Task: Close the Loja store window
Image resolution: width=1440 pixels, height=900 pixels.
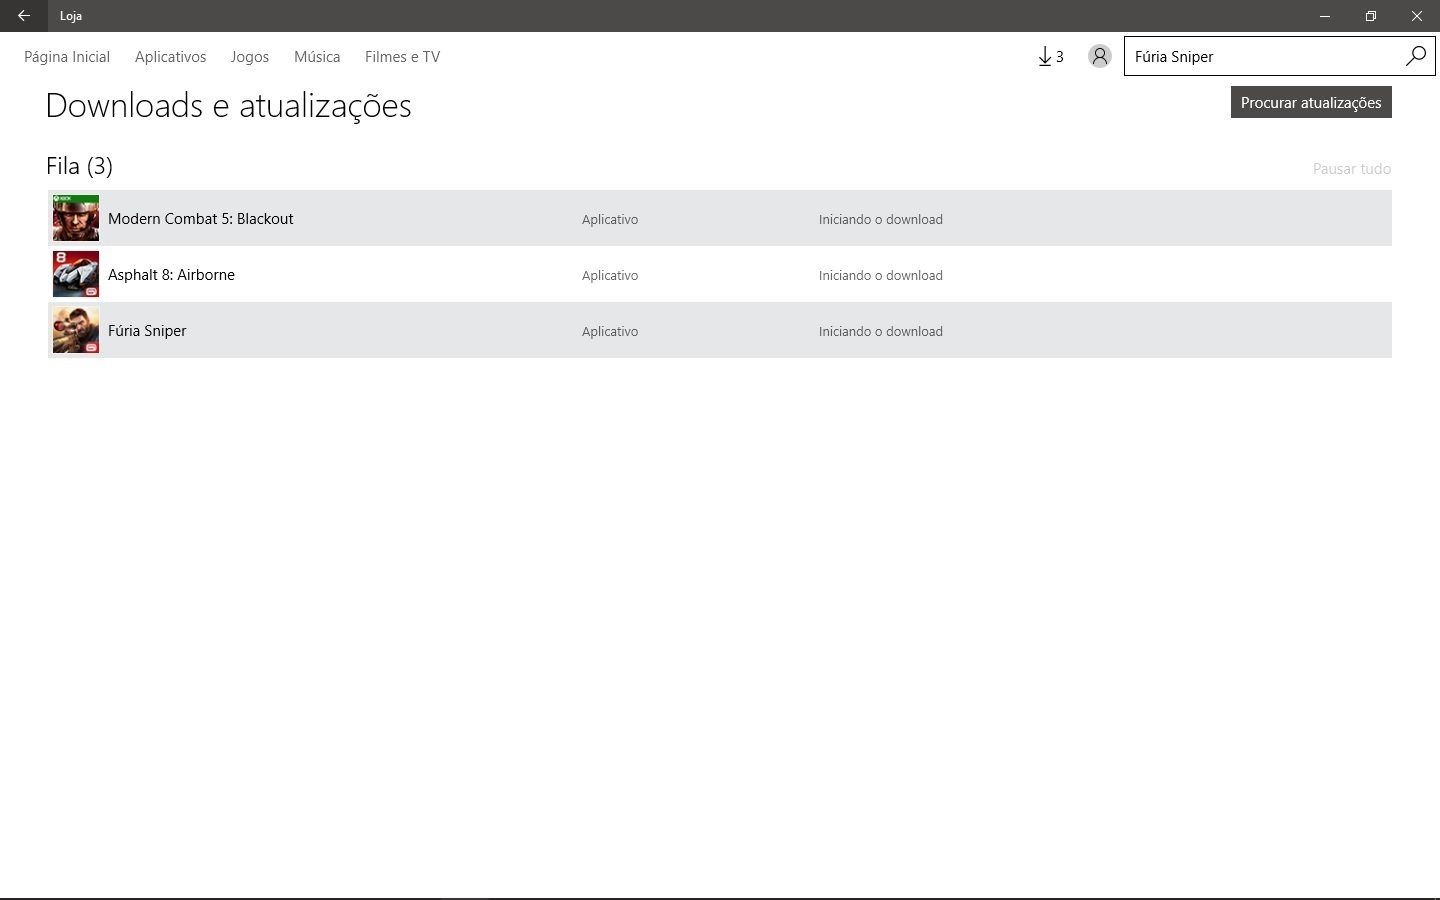Action: click(1417, 16)
